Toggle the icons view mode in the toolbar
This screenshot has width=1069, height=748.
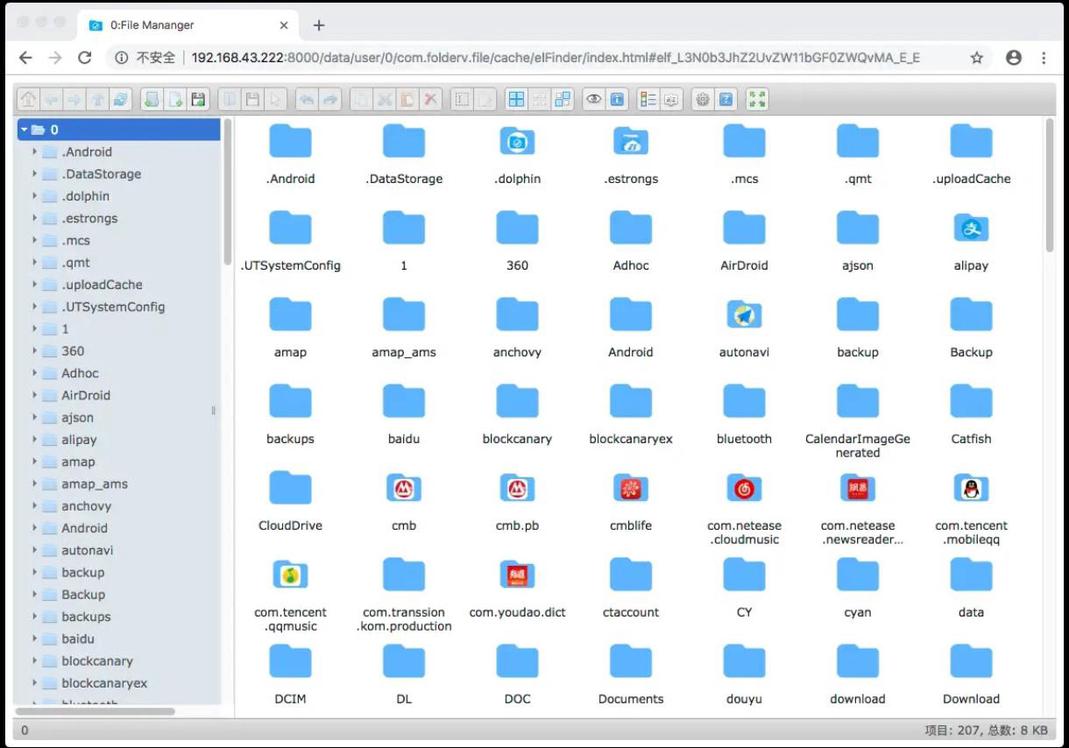pos(516,99)
